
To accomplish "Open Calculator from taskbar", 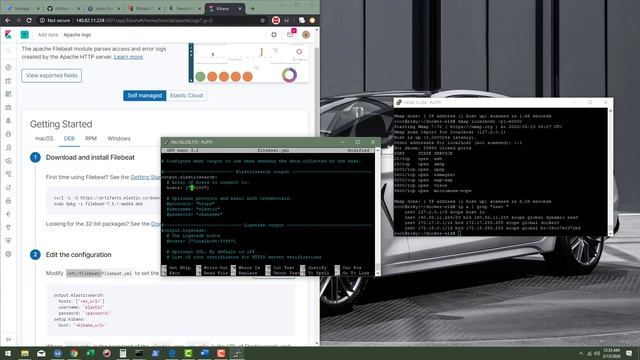I will point(123,353).
